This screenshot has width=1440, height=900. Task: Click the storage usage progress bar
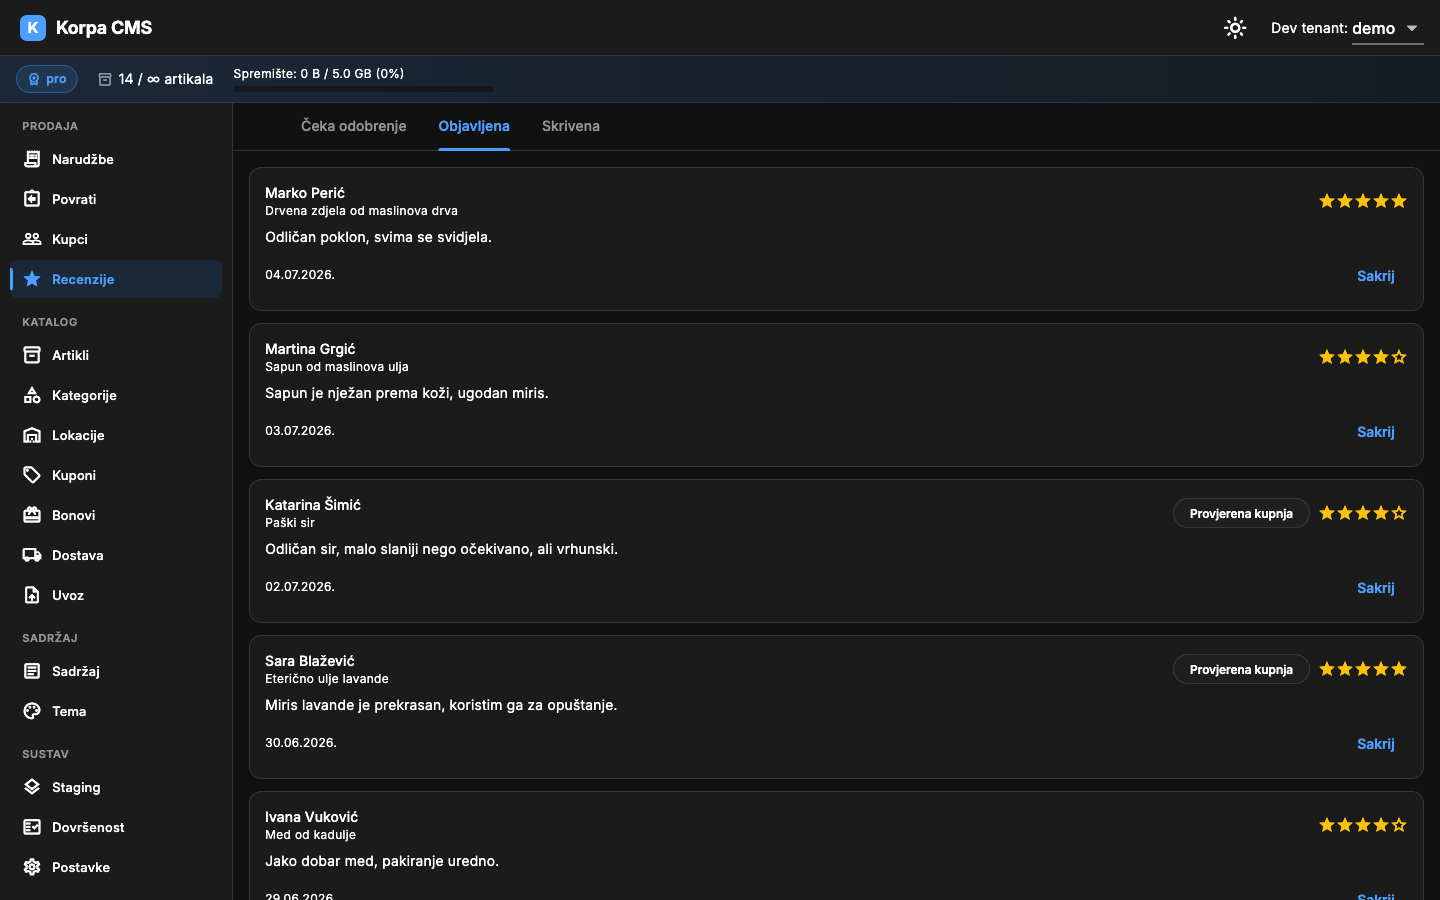pyautogui.click(x=363, y=89)
